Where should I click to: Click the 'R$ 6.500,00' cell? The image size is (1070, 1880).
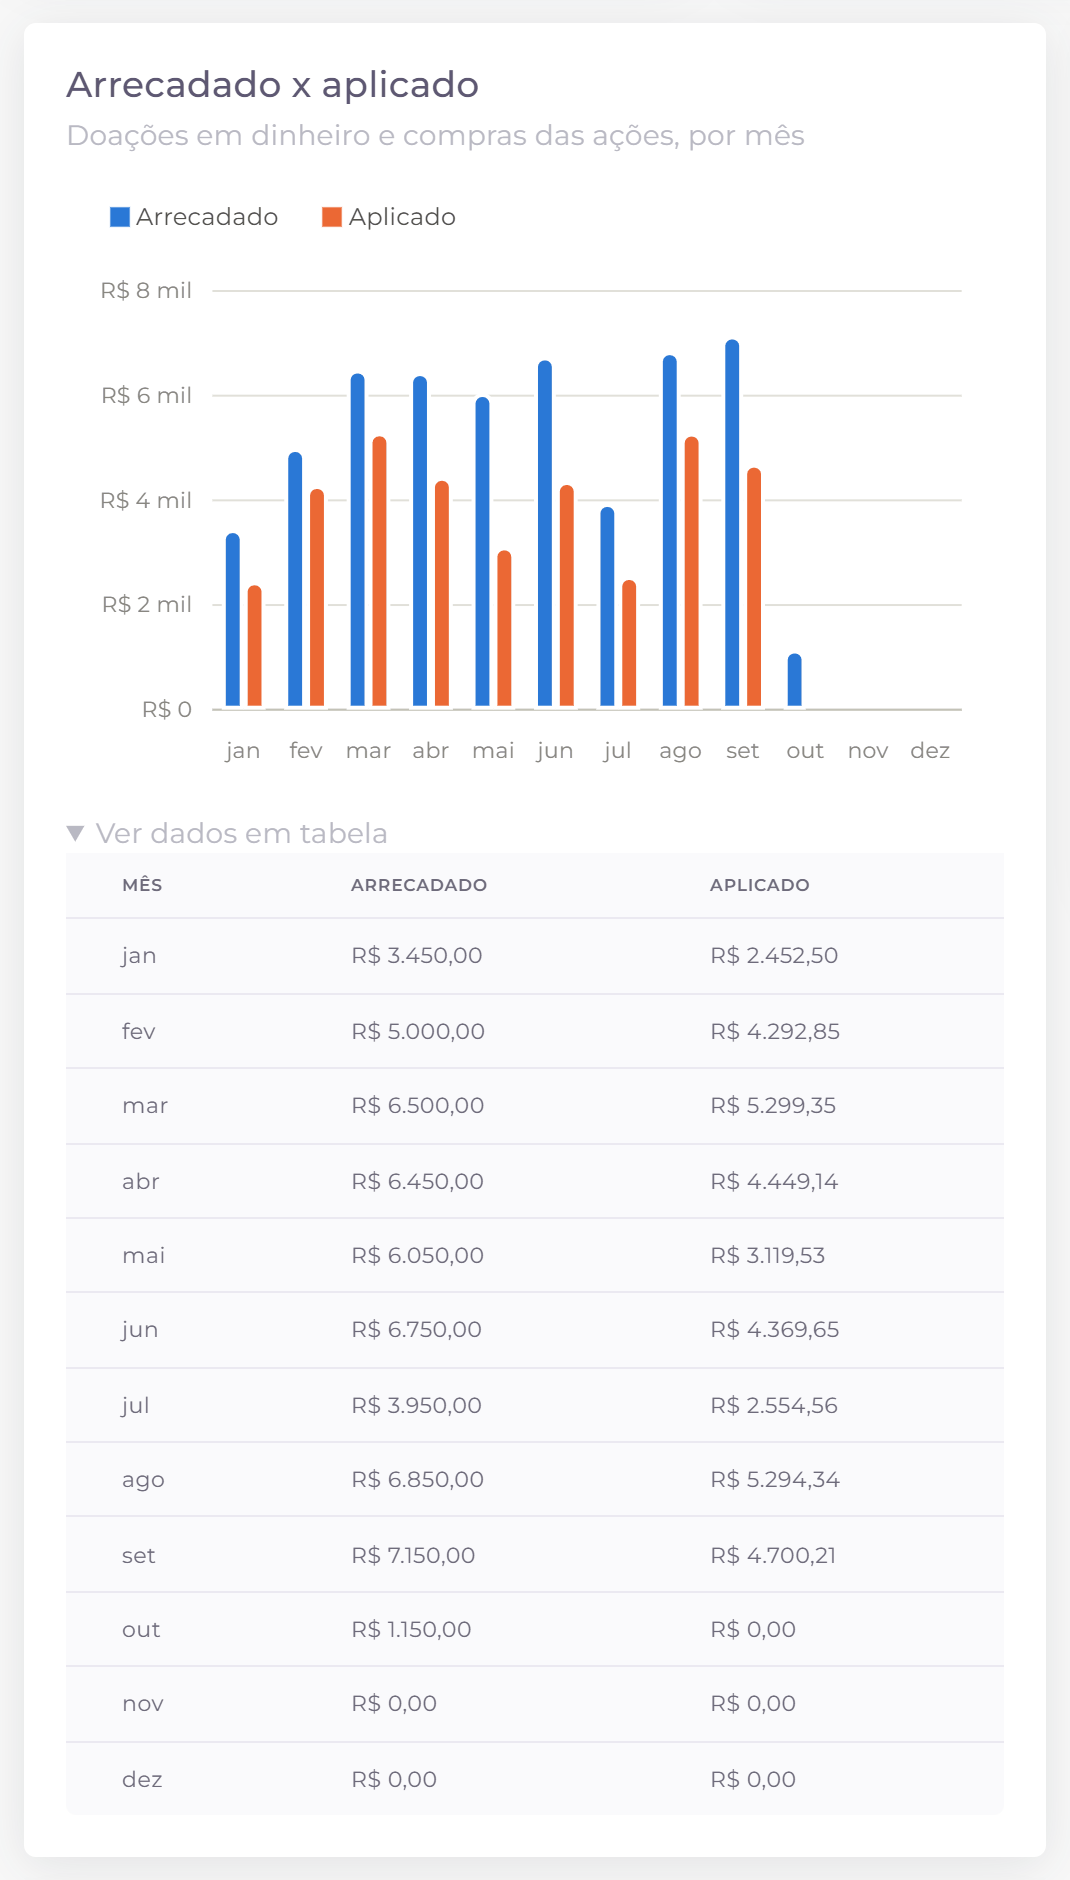418,1106
